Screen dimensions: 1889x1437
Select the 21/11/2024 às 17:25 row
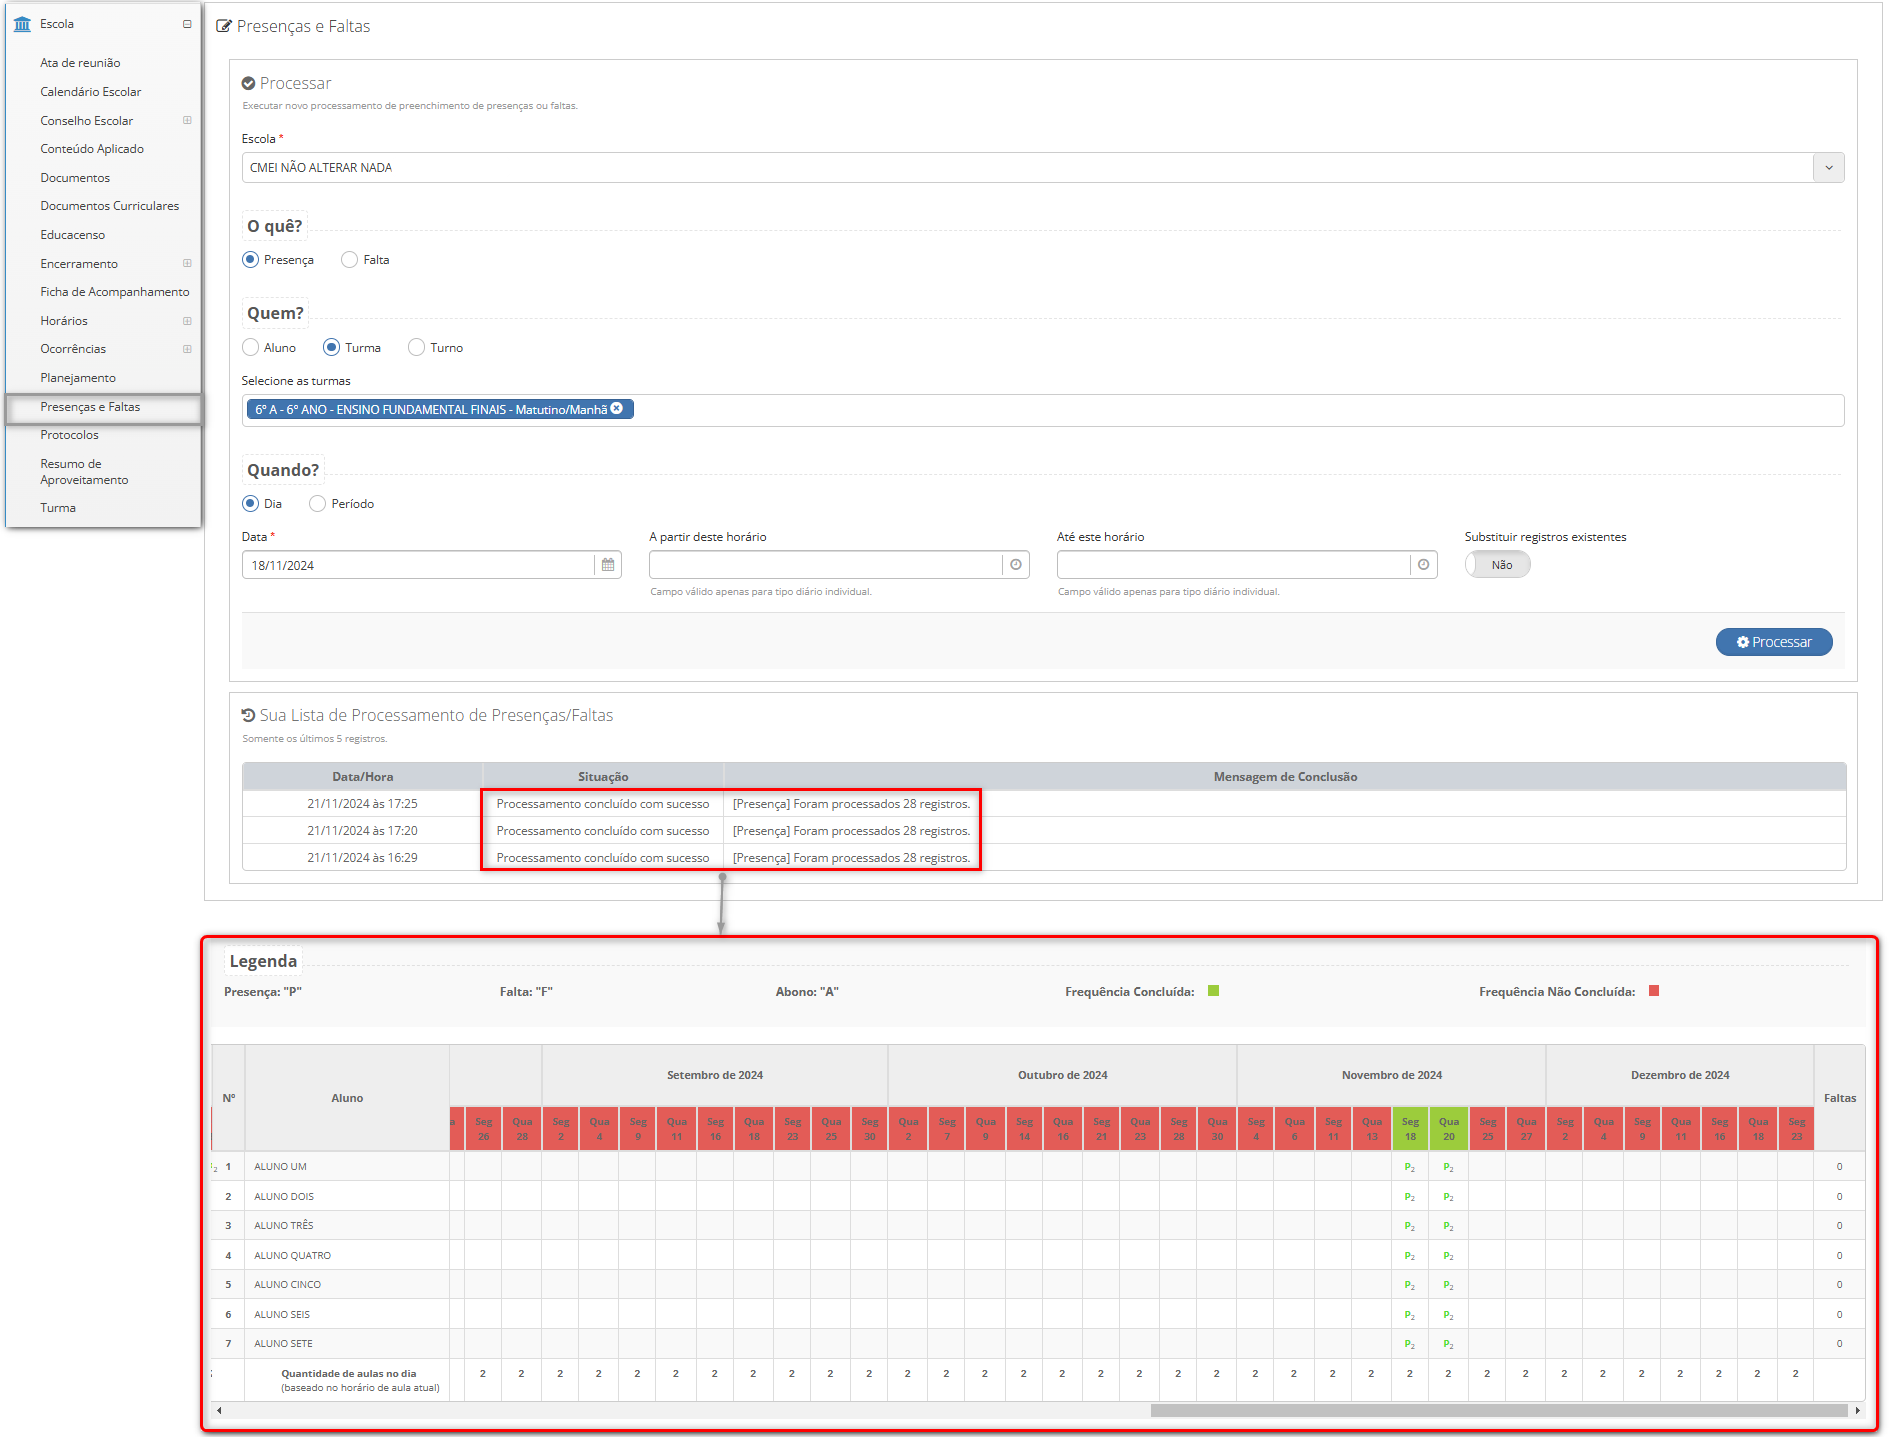(x=1044, y=804)
